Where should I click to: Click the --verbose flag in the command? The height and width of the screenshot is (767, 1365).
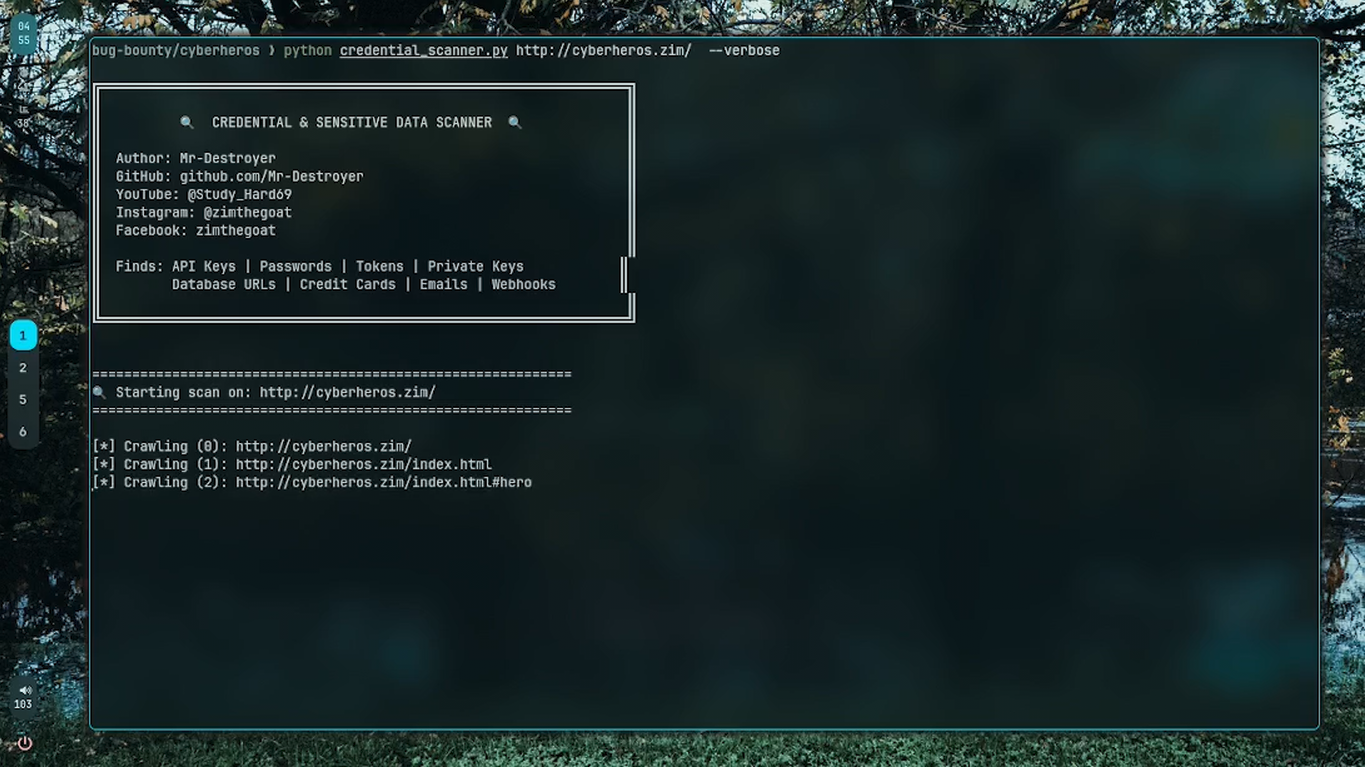(x=744, y=50)
